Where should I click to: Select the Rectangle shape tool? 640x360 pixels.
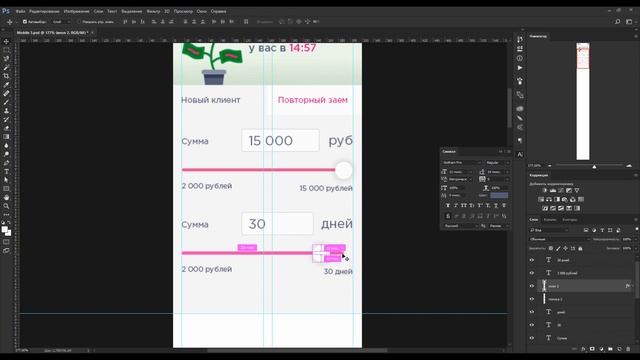(x=6, y=189)
